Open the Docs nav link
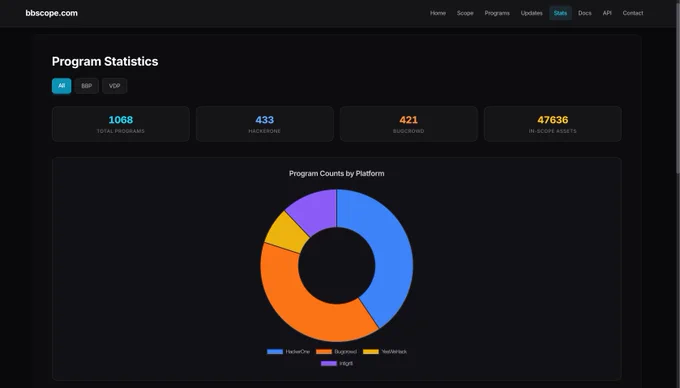Viewport: 680px width, 388px height. [585, 13]
